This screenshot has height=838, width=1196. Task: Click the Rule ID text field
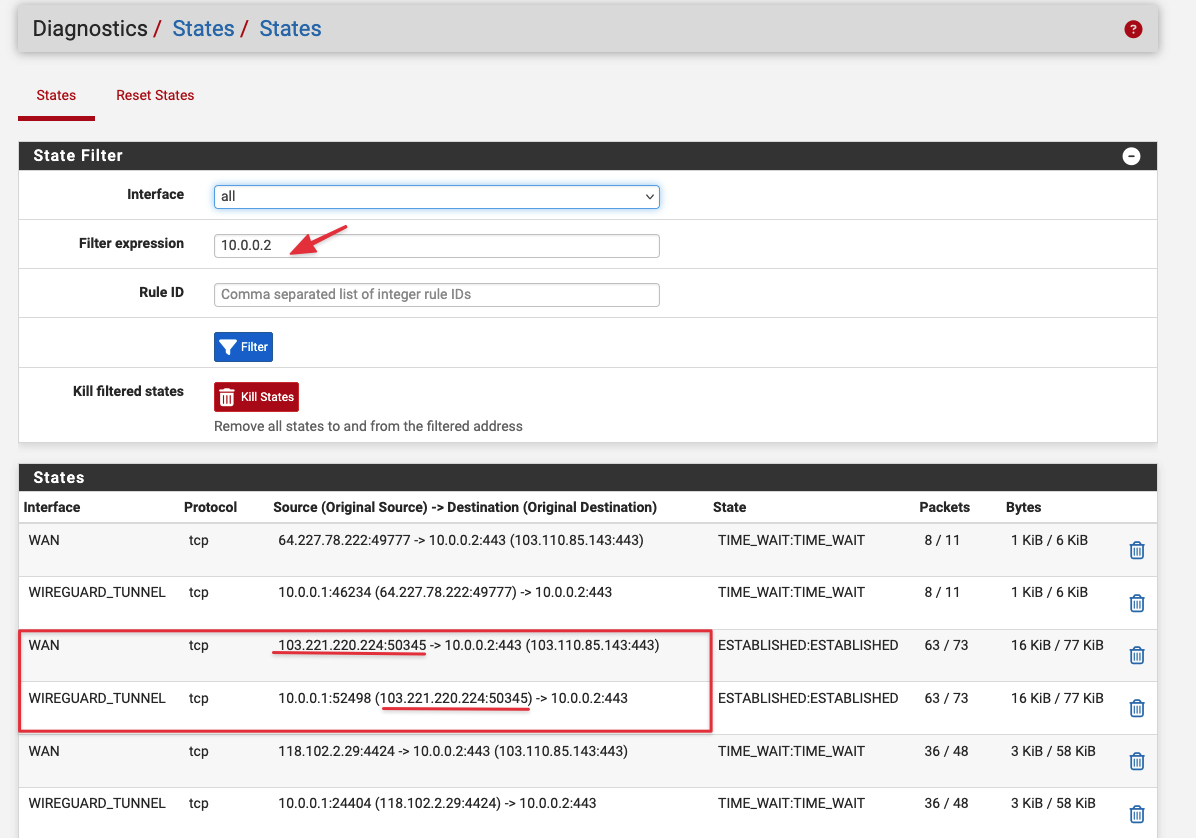[436, 295]
